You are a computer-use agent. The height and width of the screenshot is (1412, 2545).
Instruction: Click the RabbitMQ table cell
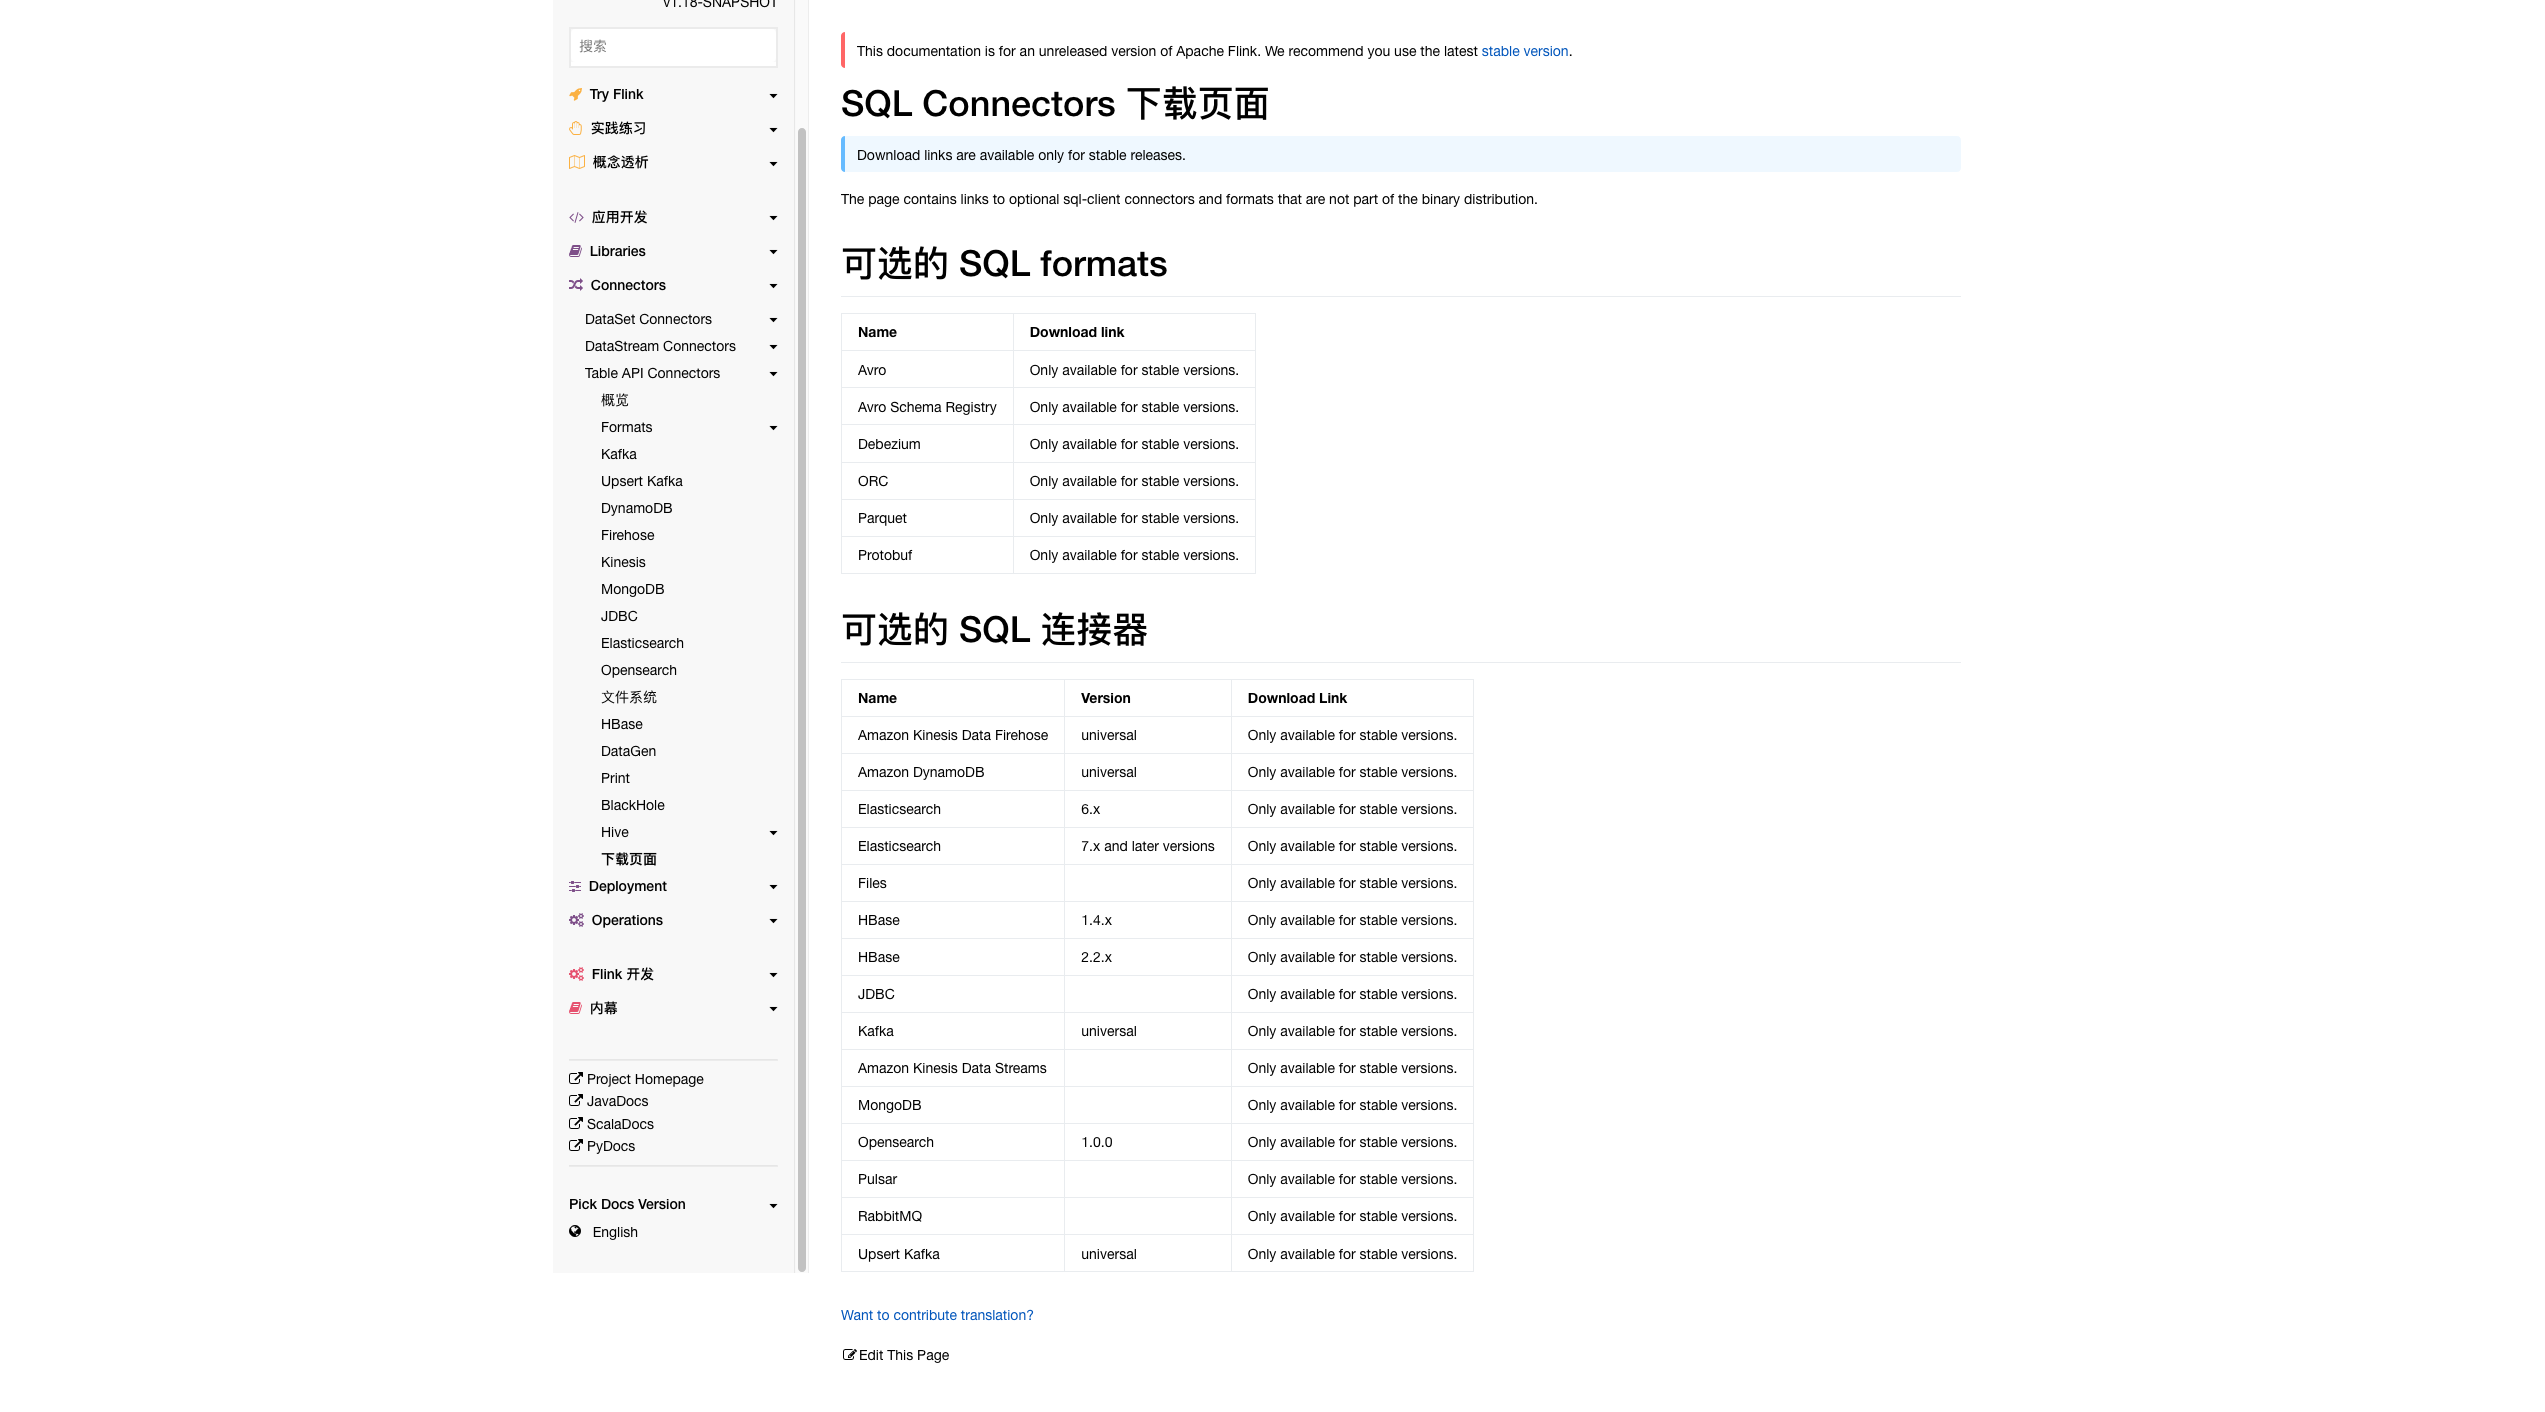(x=953, y=1216)
